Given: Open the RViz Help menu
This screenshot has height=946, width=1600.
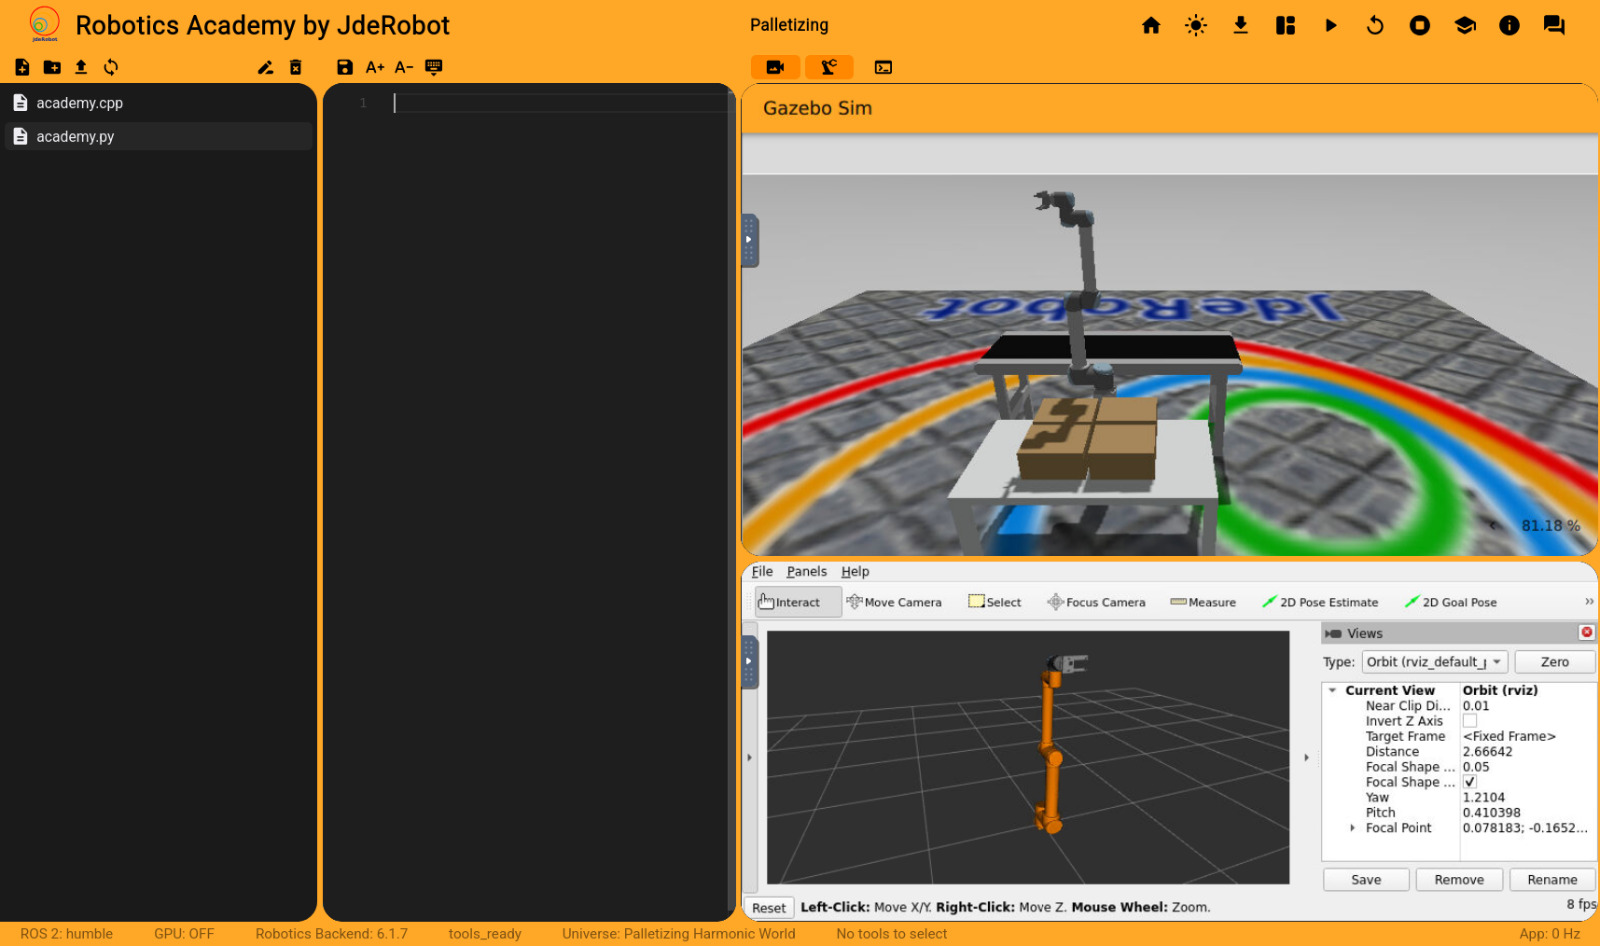Looking at the screenshot, I should coord(855,571).
